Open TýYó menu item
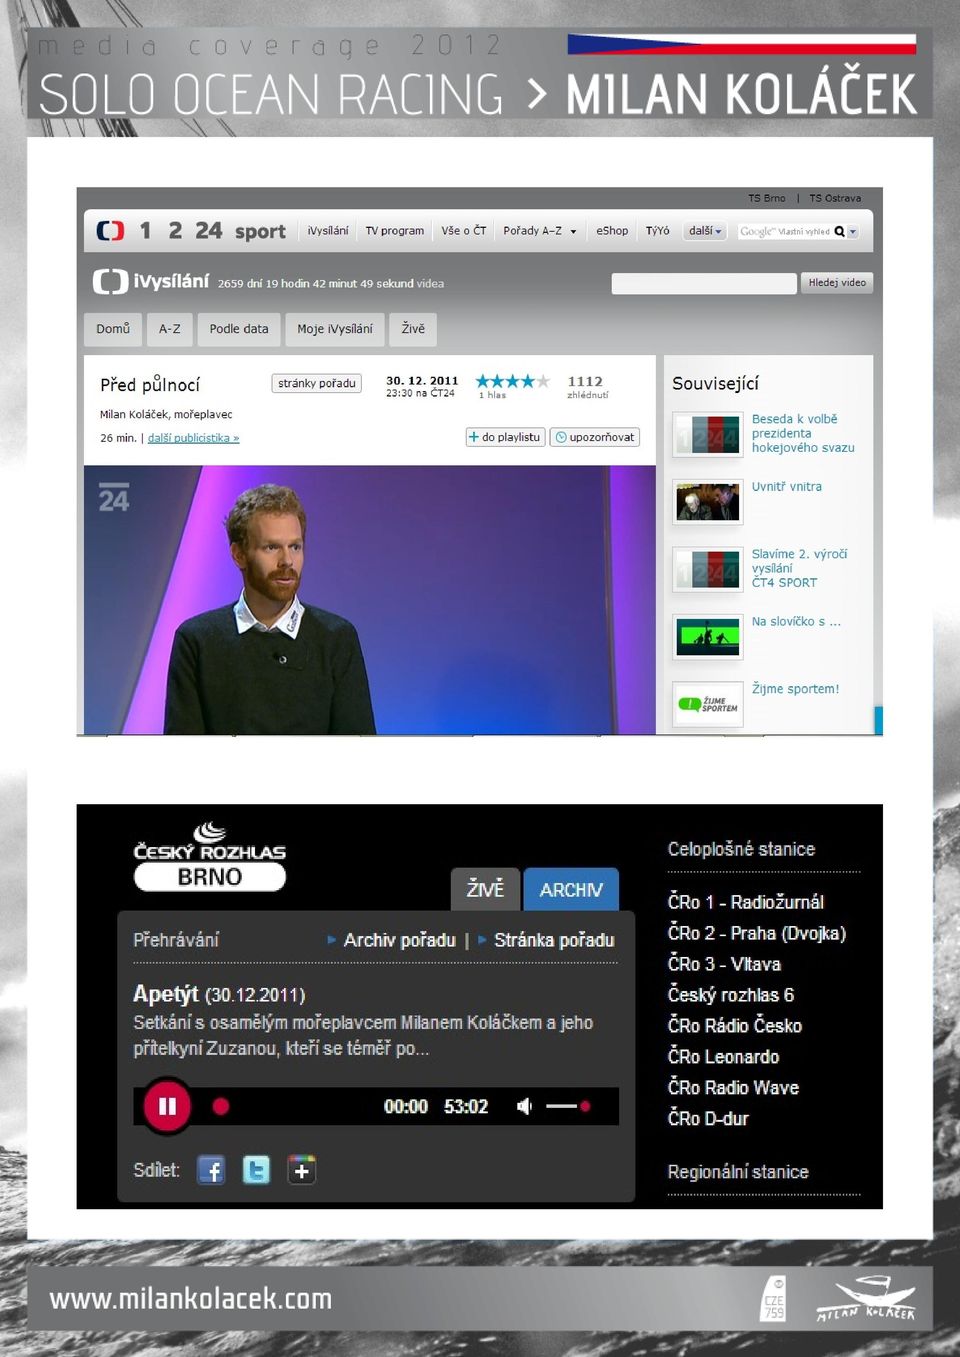The height and width of the screenshot is (1357, 960). click(x=658, y=231)
